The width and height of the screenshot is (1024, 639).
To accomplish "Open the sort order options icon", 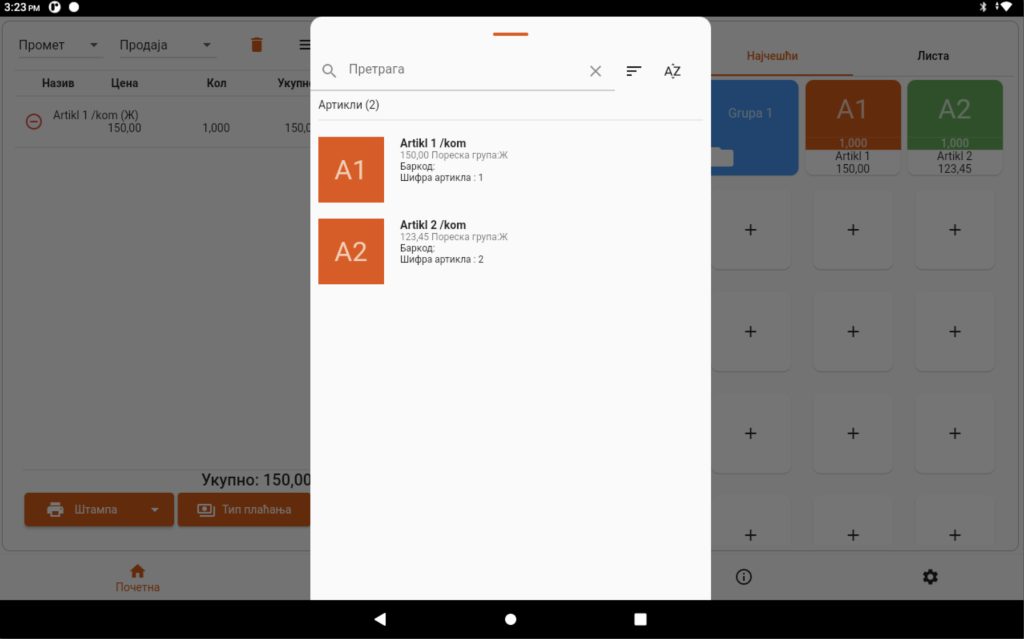I will [633, 71].
